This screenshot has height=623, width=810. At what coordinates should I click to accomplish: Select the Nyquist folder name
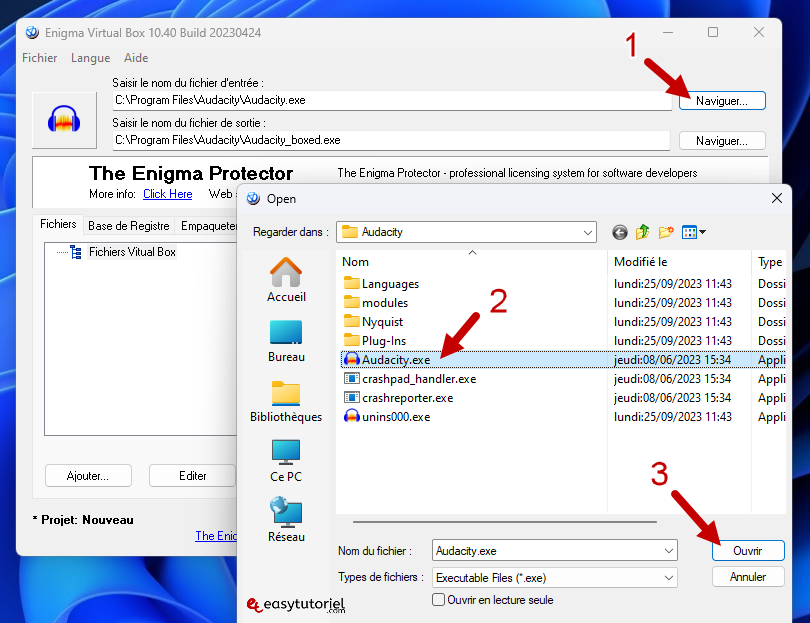click(382, 322)
